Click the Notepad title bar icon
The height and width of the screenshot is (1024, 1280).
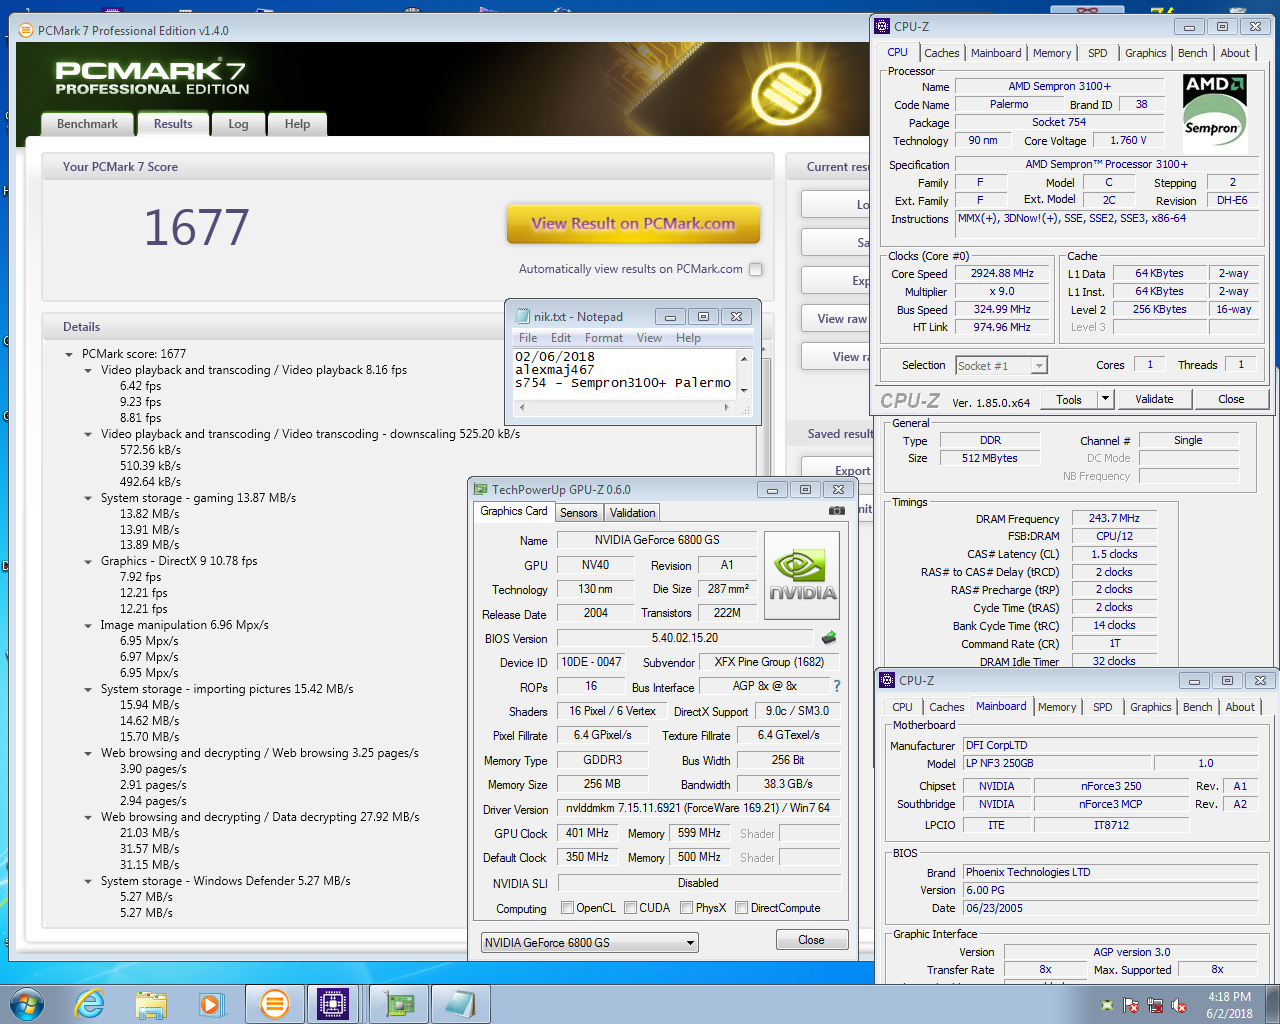point(522,316)
